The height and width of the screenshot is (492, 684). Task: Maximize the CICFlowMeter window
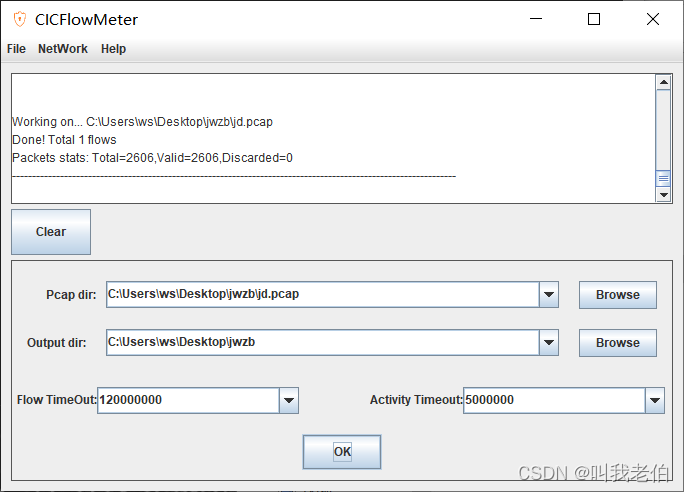pyautogui.click(x=594, y=19)
